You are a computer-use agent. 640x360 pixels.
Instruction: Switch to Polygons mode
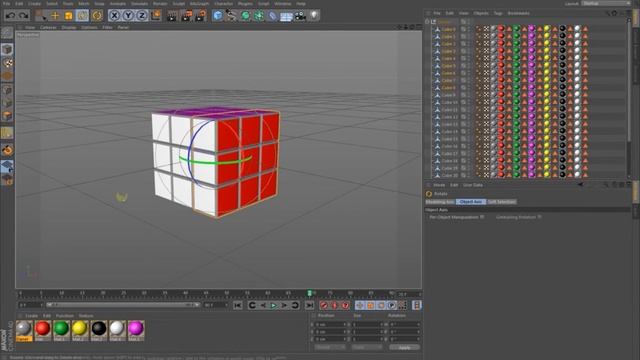7,116
